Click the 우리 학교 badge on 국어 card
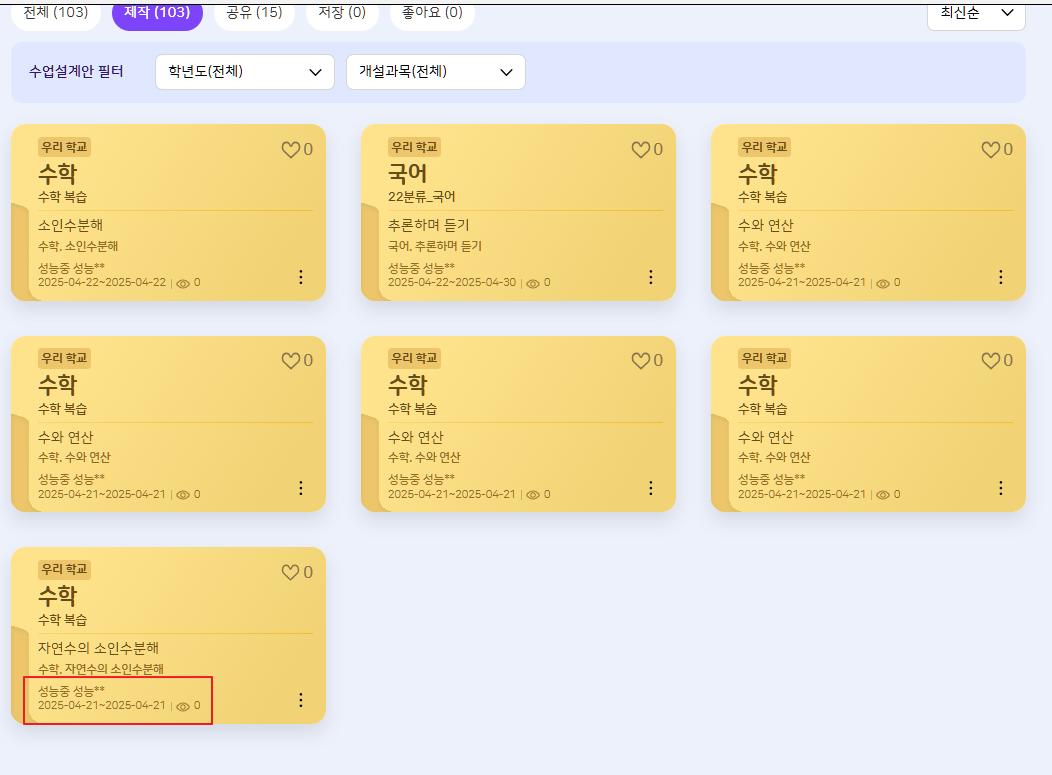Image resolution: width=1052 pixels, height=775 pixels. coord(415,147)
